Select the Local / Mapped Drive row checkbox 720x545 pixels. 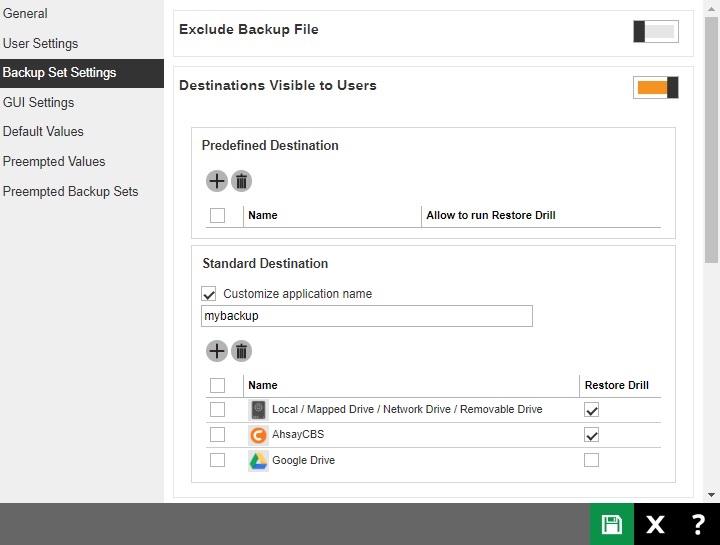click(217, 409)
